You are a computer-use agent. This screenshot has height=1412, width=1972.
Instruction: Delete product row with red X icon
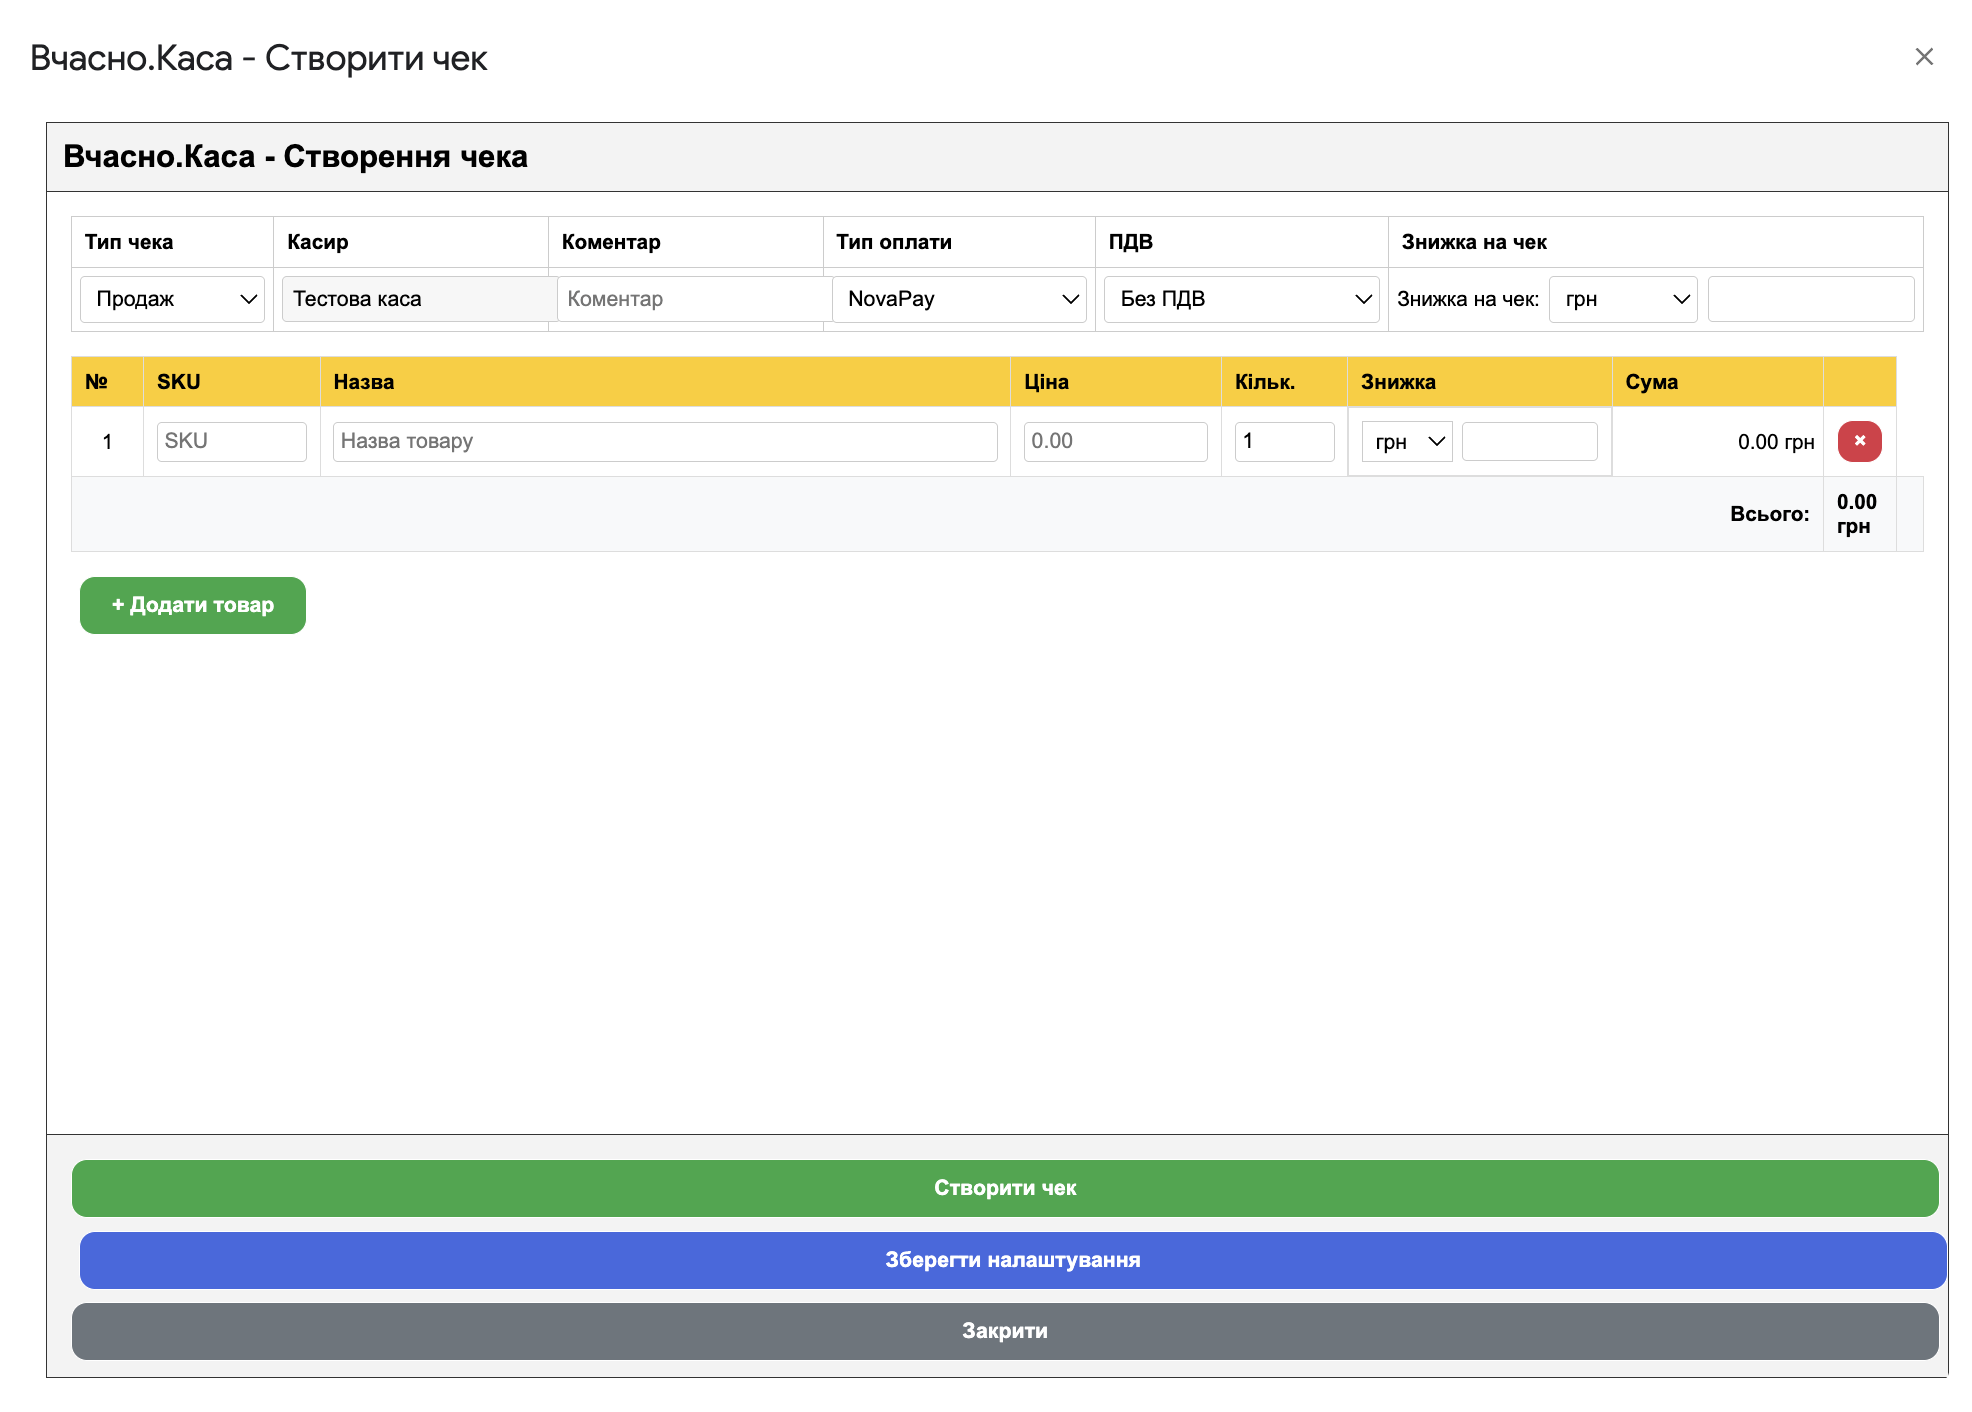(1859, 441)
